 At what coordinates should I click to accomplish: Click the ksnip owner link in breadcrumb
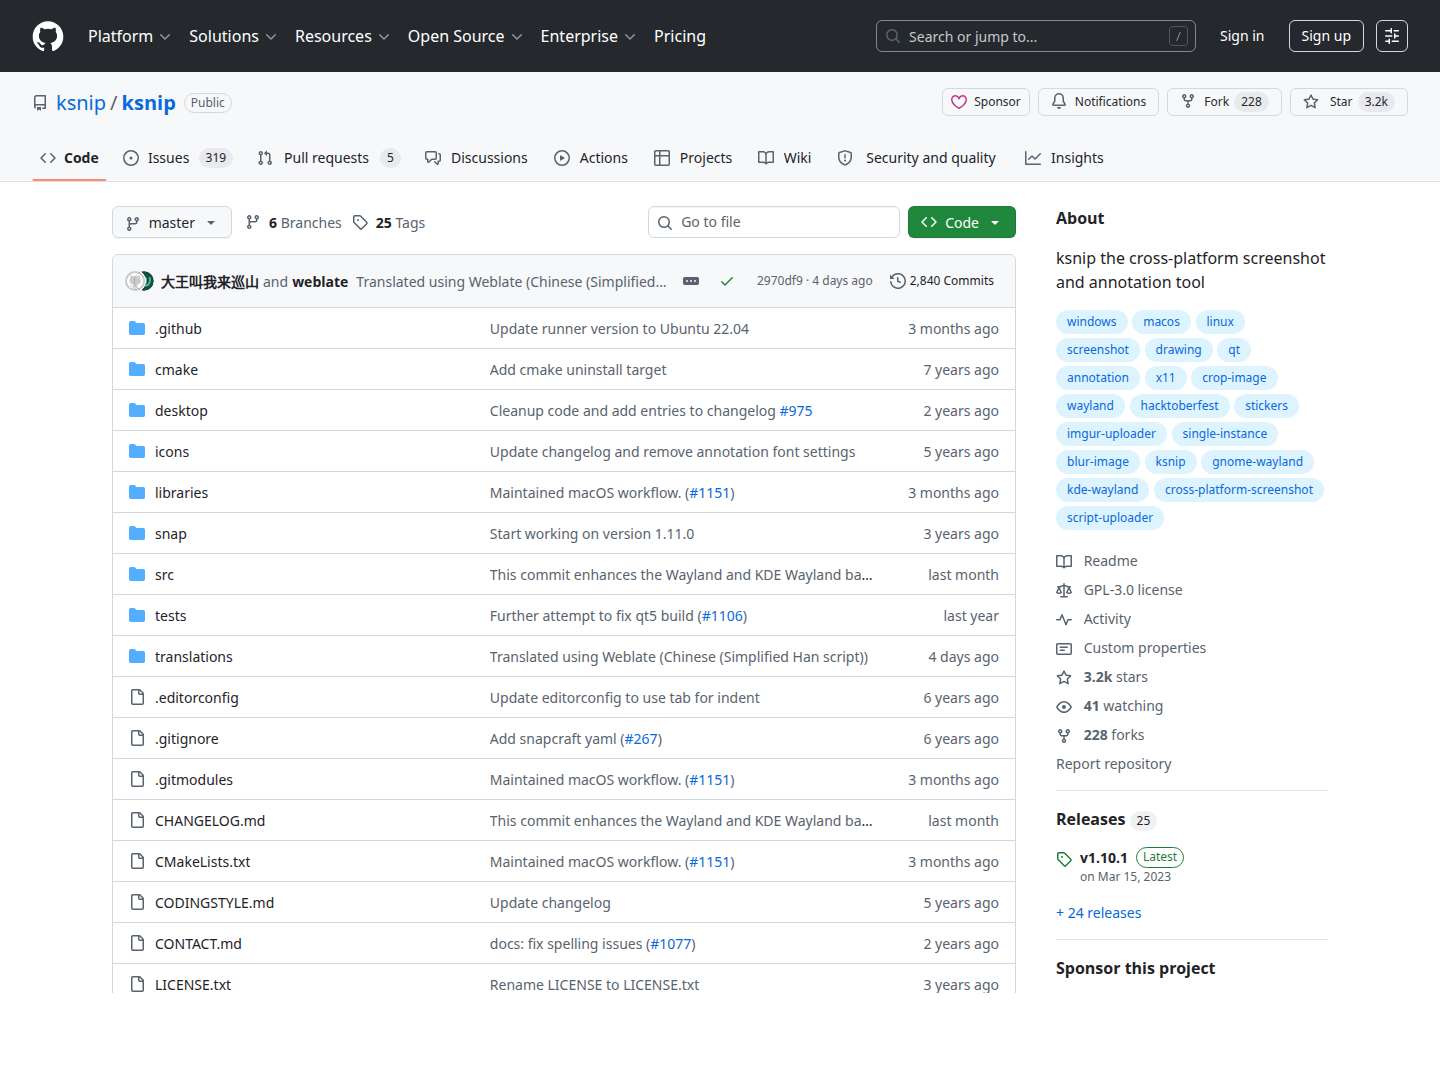point(81,103)
